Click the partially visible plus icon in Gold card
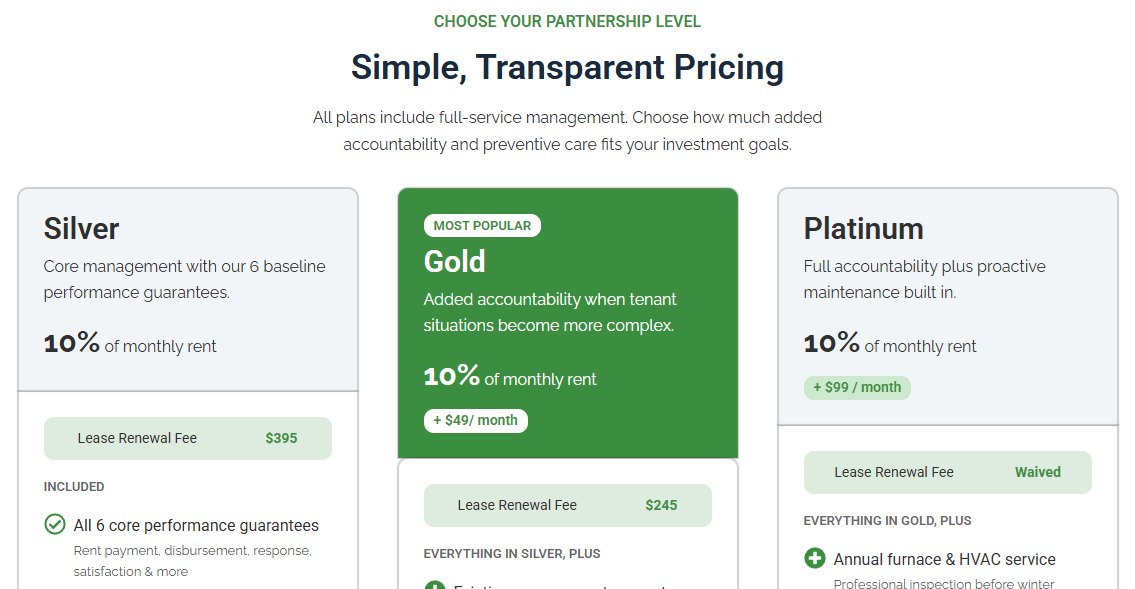Viewport: 1135px width, 589px height. 434,586
